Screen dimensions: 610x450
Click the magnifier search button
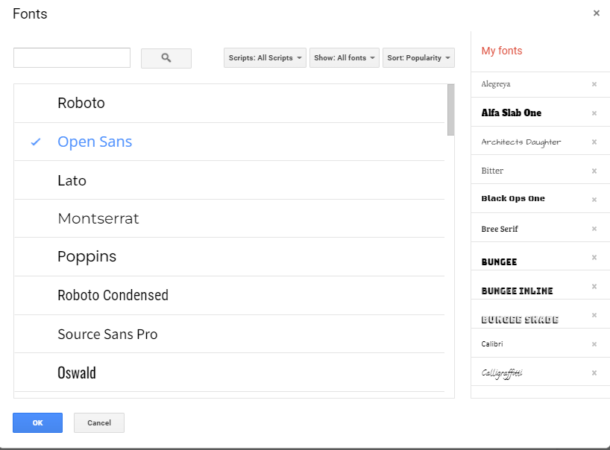click(166, 58)
